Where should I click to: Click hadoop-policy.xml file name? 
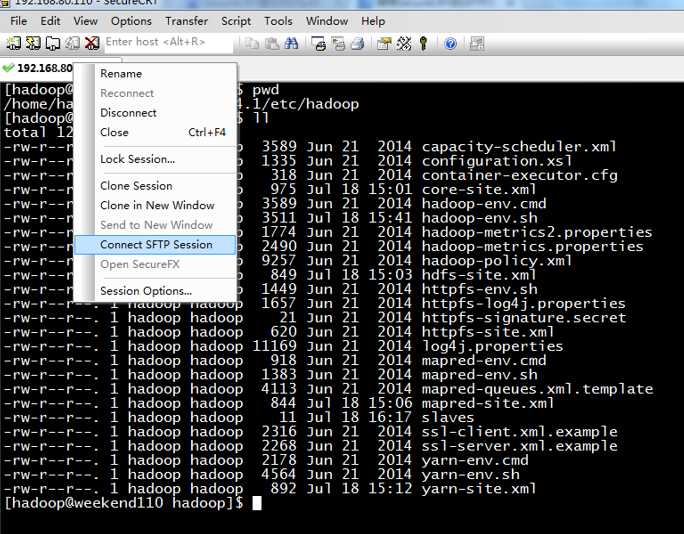click(497, 261)
